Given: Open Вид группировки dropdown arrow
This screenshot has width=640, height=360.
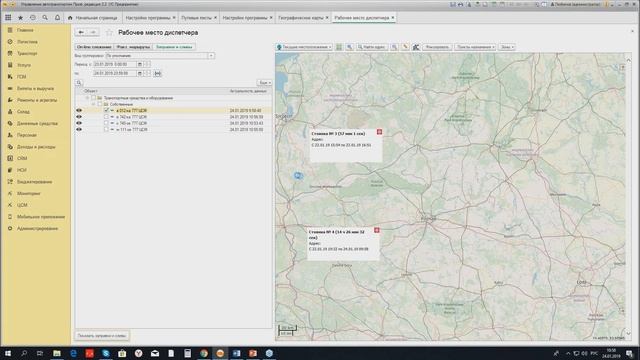Looking at the screenshot, I should point(211,56).
